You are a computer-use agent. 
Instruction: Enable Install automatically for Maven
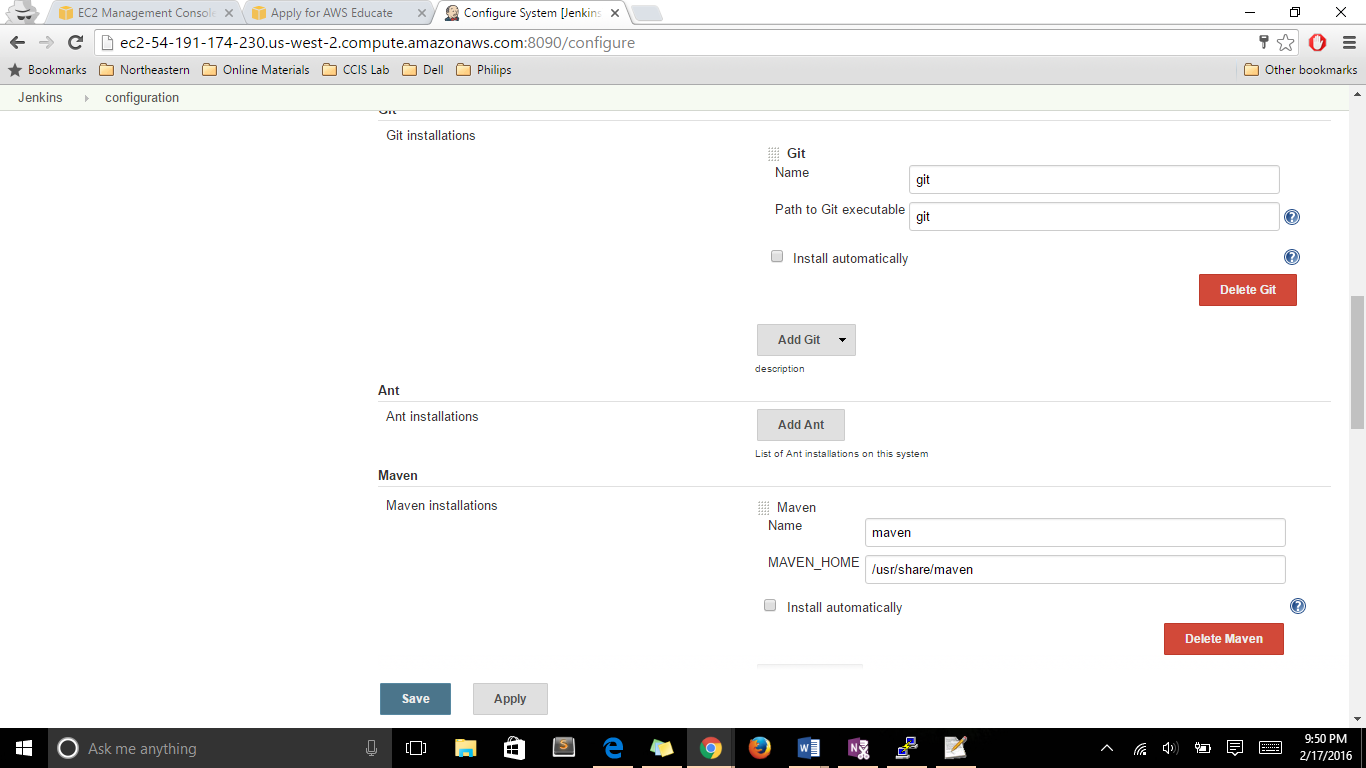pyautogui.click(x=770, y=606)
